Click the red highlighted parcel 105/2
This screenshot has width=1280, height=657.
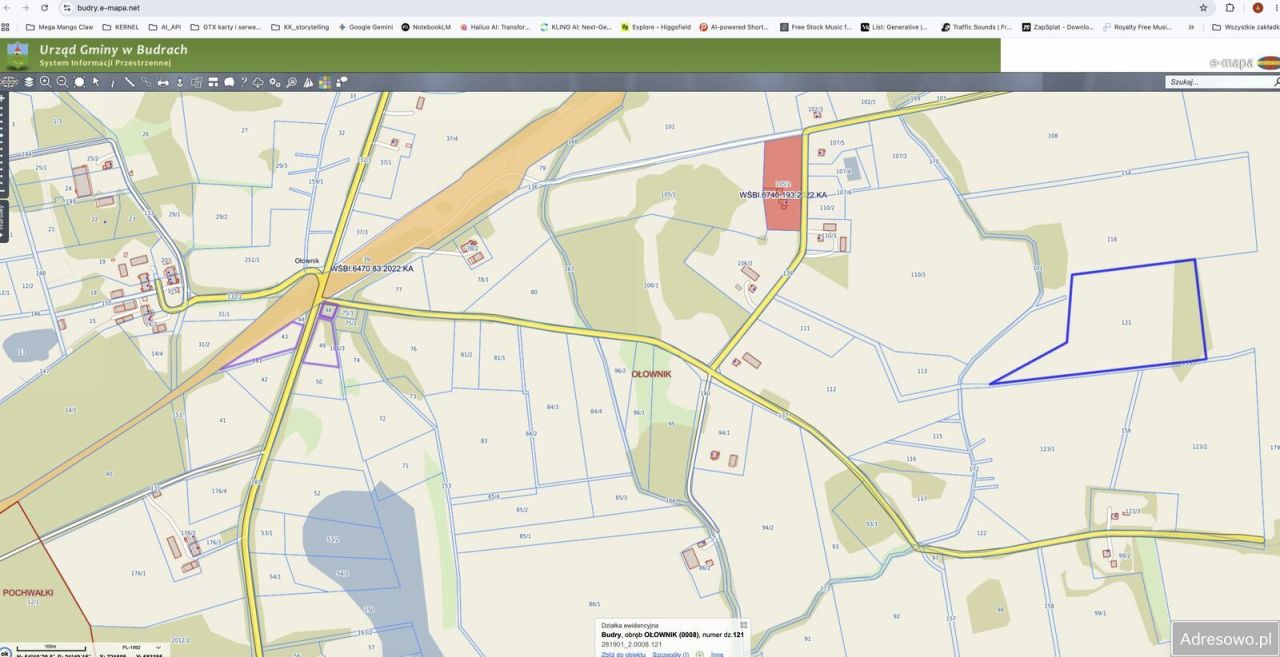[x=783, y=185]
